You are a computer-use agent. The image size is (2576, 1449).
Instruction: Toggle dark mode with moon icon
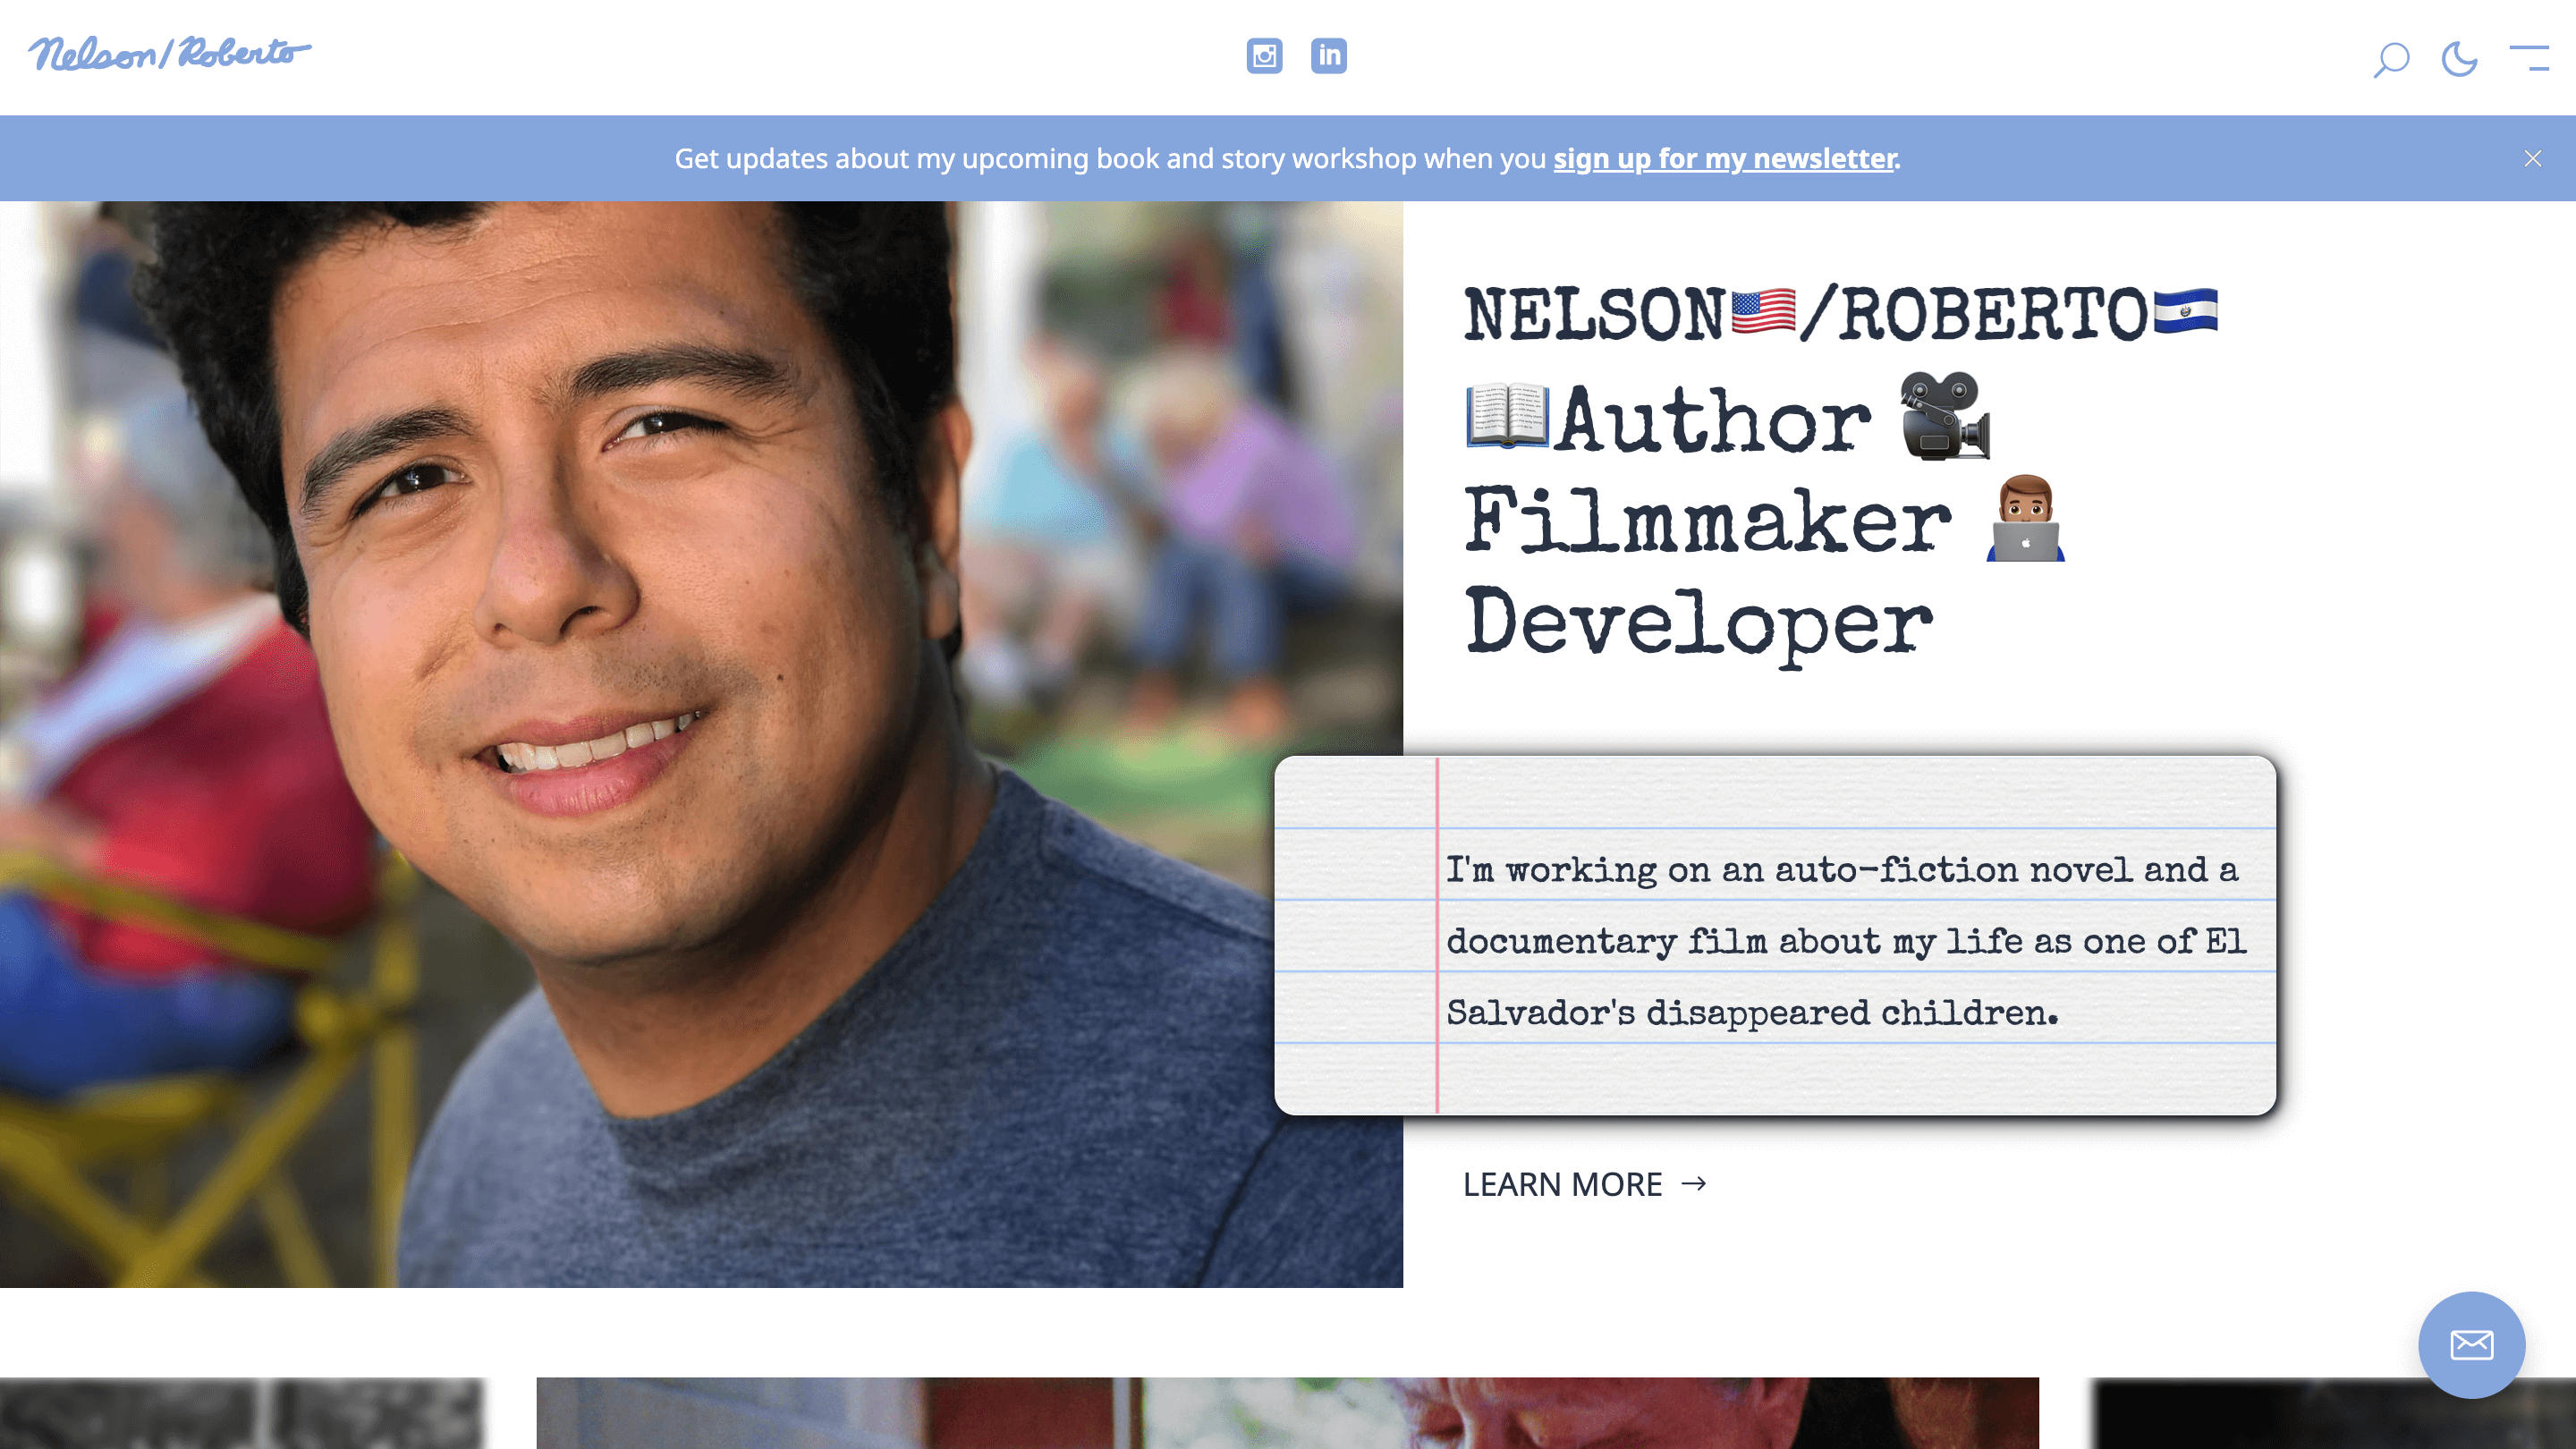click(x=2459, y=59)
